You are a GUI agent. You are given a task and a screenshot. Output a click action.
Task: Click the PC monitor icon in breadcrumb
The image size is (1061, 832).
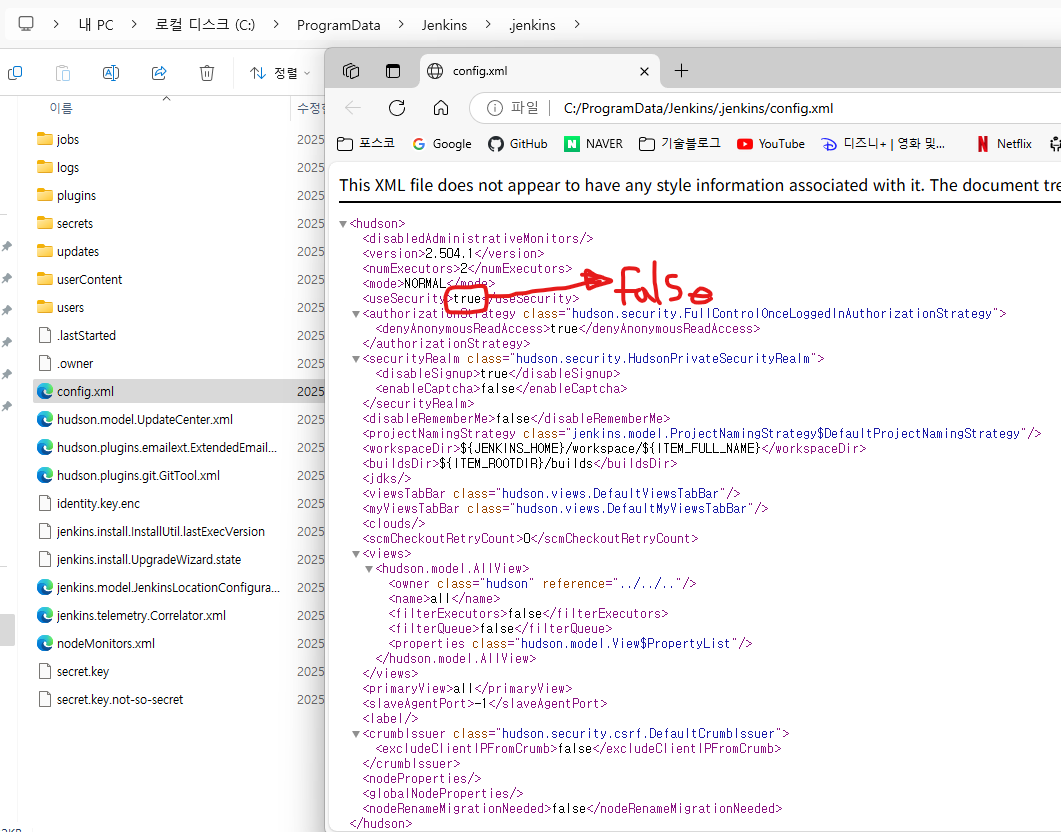[x=26, y=24]
